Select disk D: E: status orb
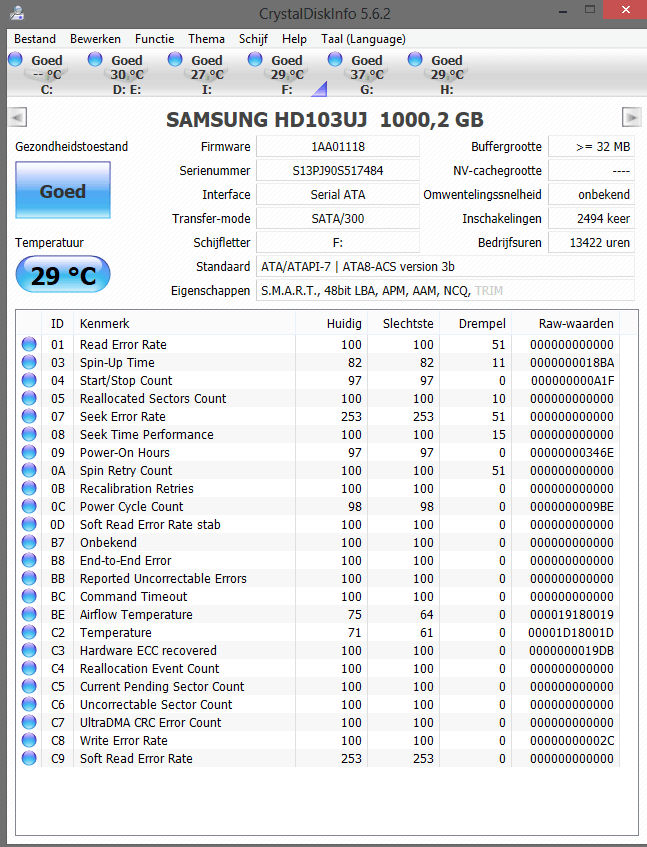 pos(95,59)
